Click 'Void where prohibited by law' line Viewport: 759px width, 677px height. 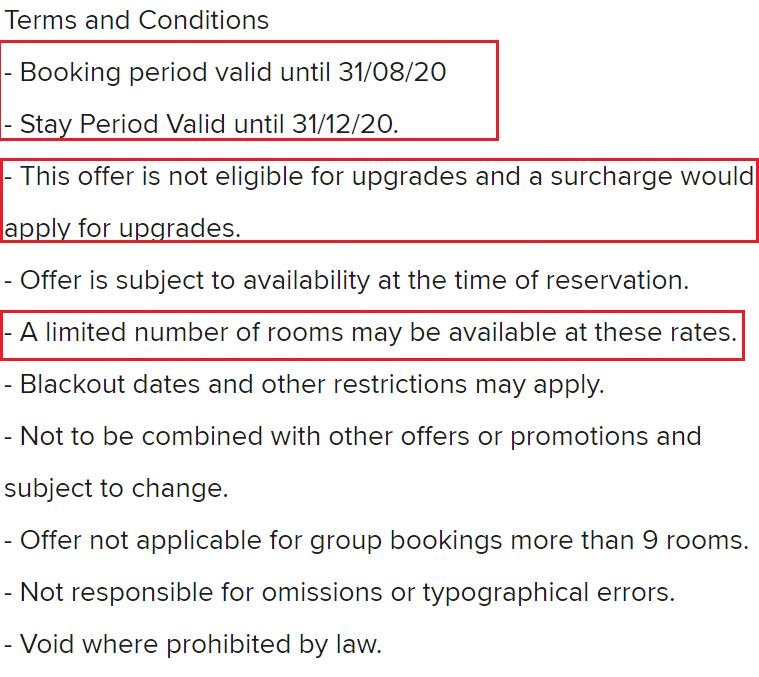pyautogui.click(x=195, y=644)
